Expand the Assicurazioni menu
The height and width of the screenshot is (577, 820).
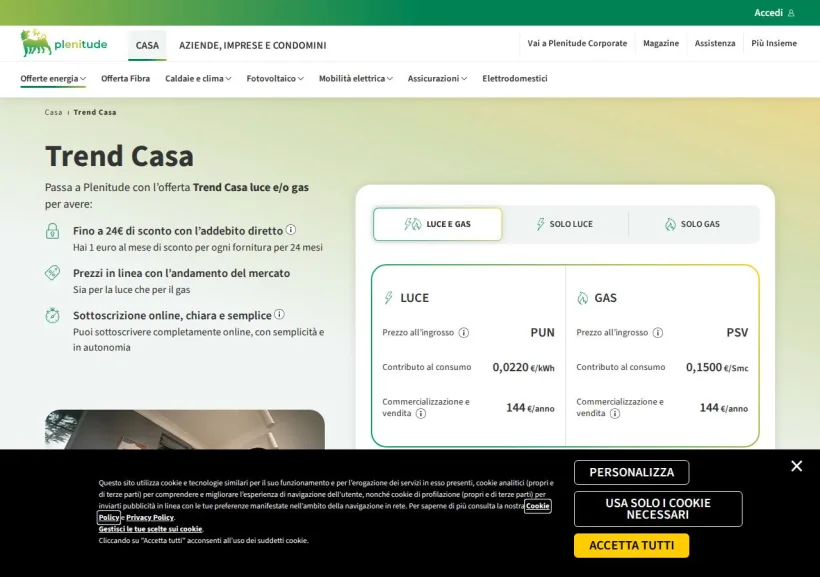point(437,78)
